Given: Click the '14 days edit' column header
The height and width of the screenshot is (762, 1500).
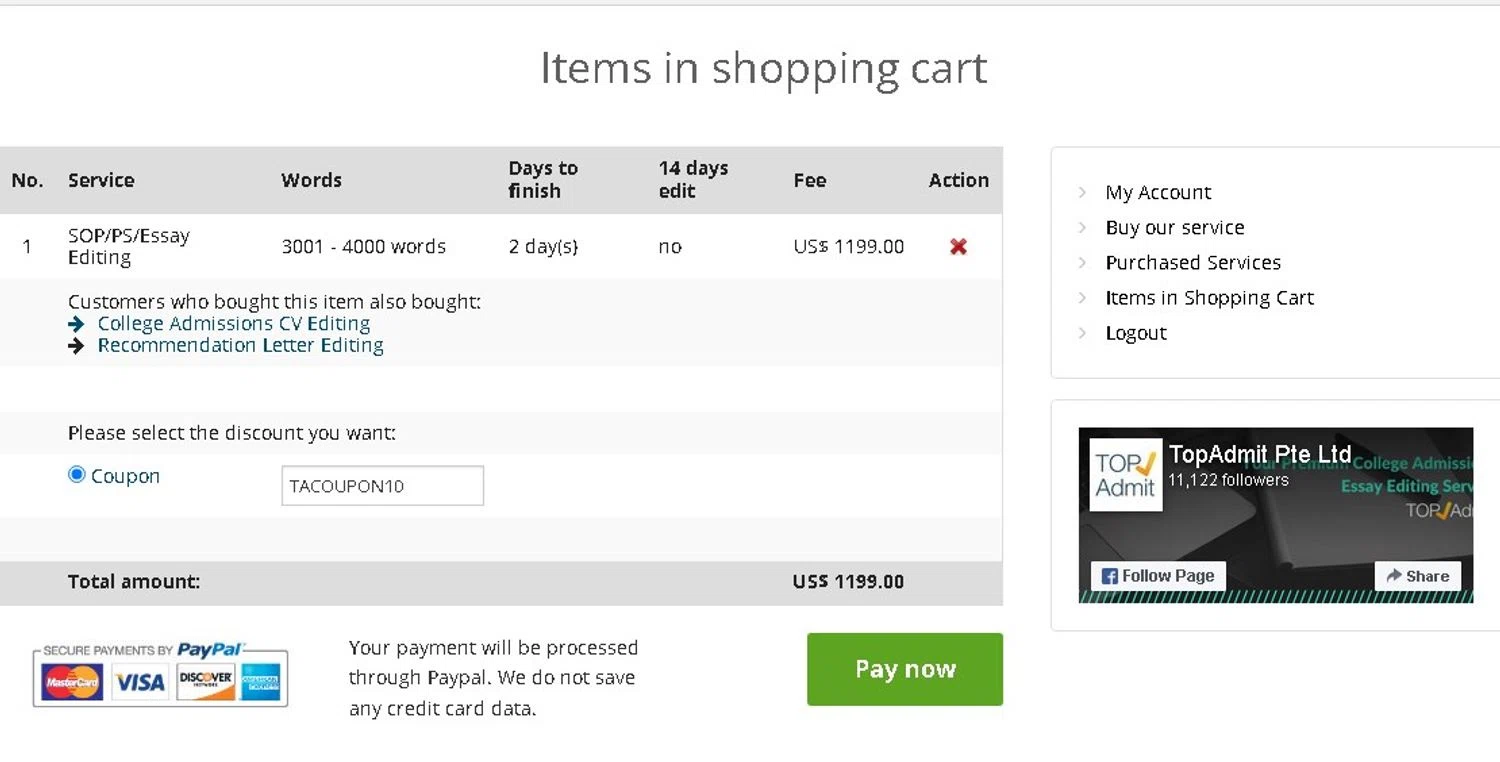Looking at the screenshot, I should 693,180.
